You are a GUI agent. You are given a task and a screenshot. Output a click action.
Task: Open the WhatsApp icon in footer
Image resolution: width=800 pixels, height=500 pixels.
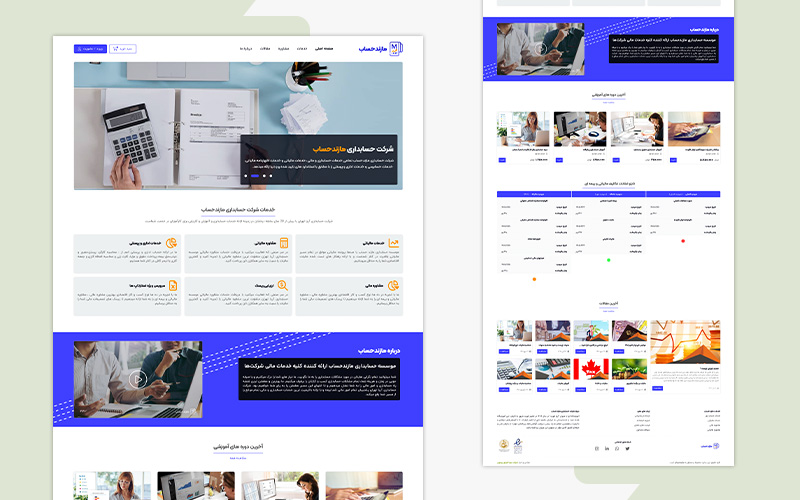(617, 448)
